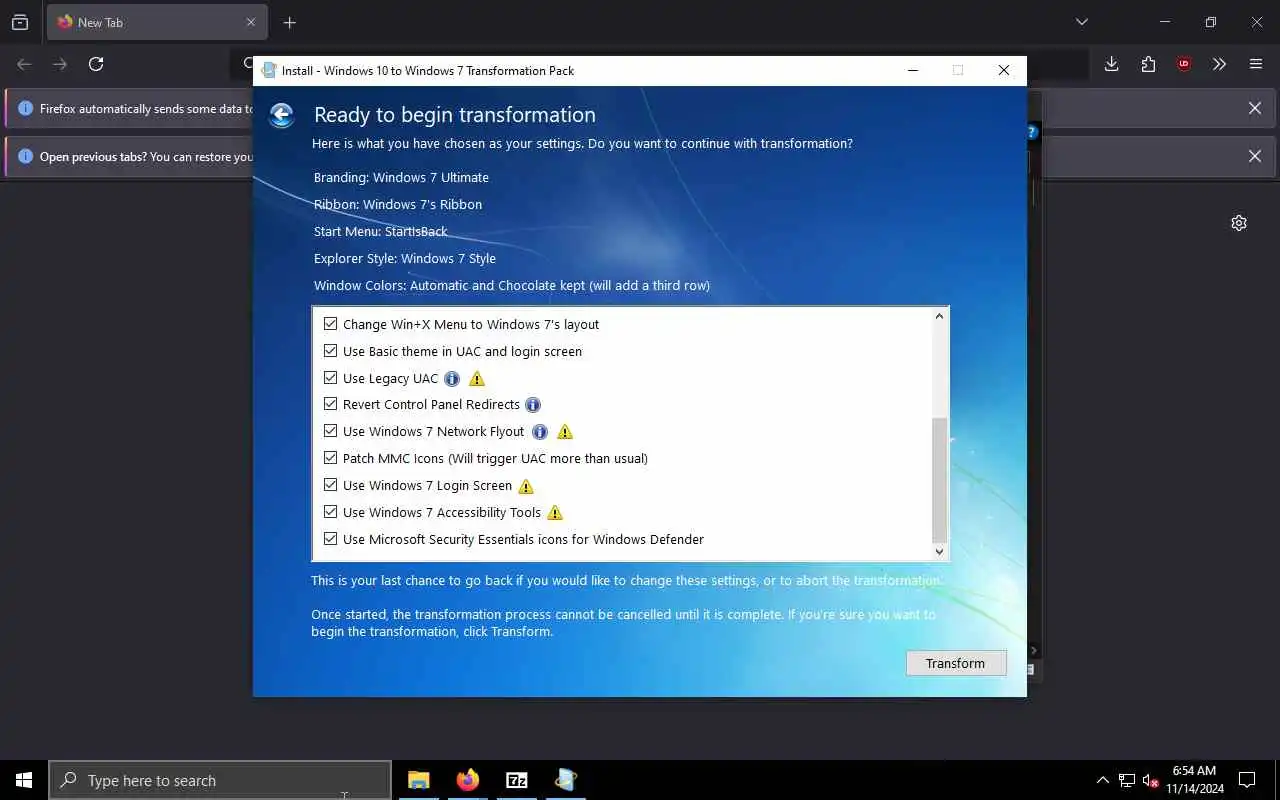Show hidden system tray icons
The height and width of the screenshot is (800, 1280).
tap(1102, 780)
